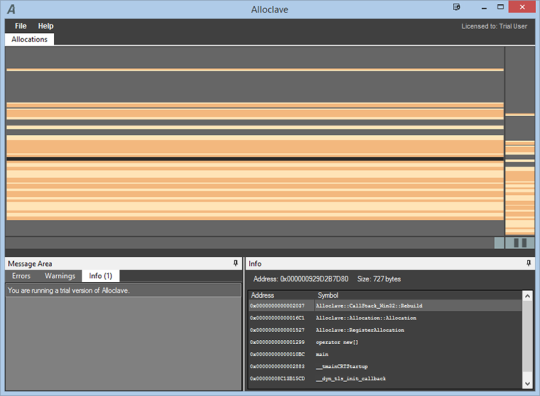540x396 pixels.
Task: Pin the Message Area panel
Action: 236,263
